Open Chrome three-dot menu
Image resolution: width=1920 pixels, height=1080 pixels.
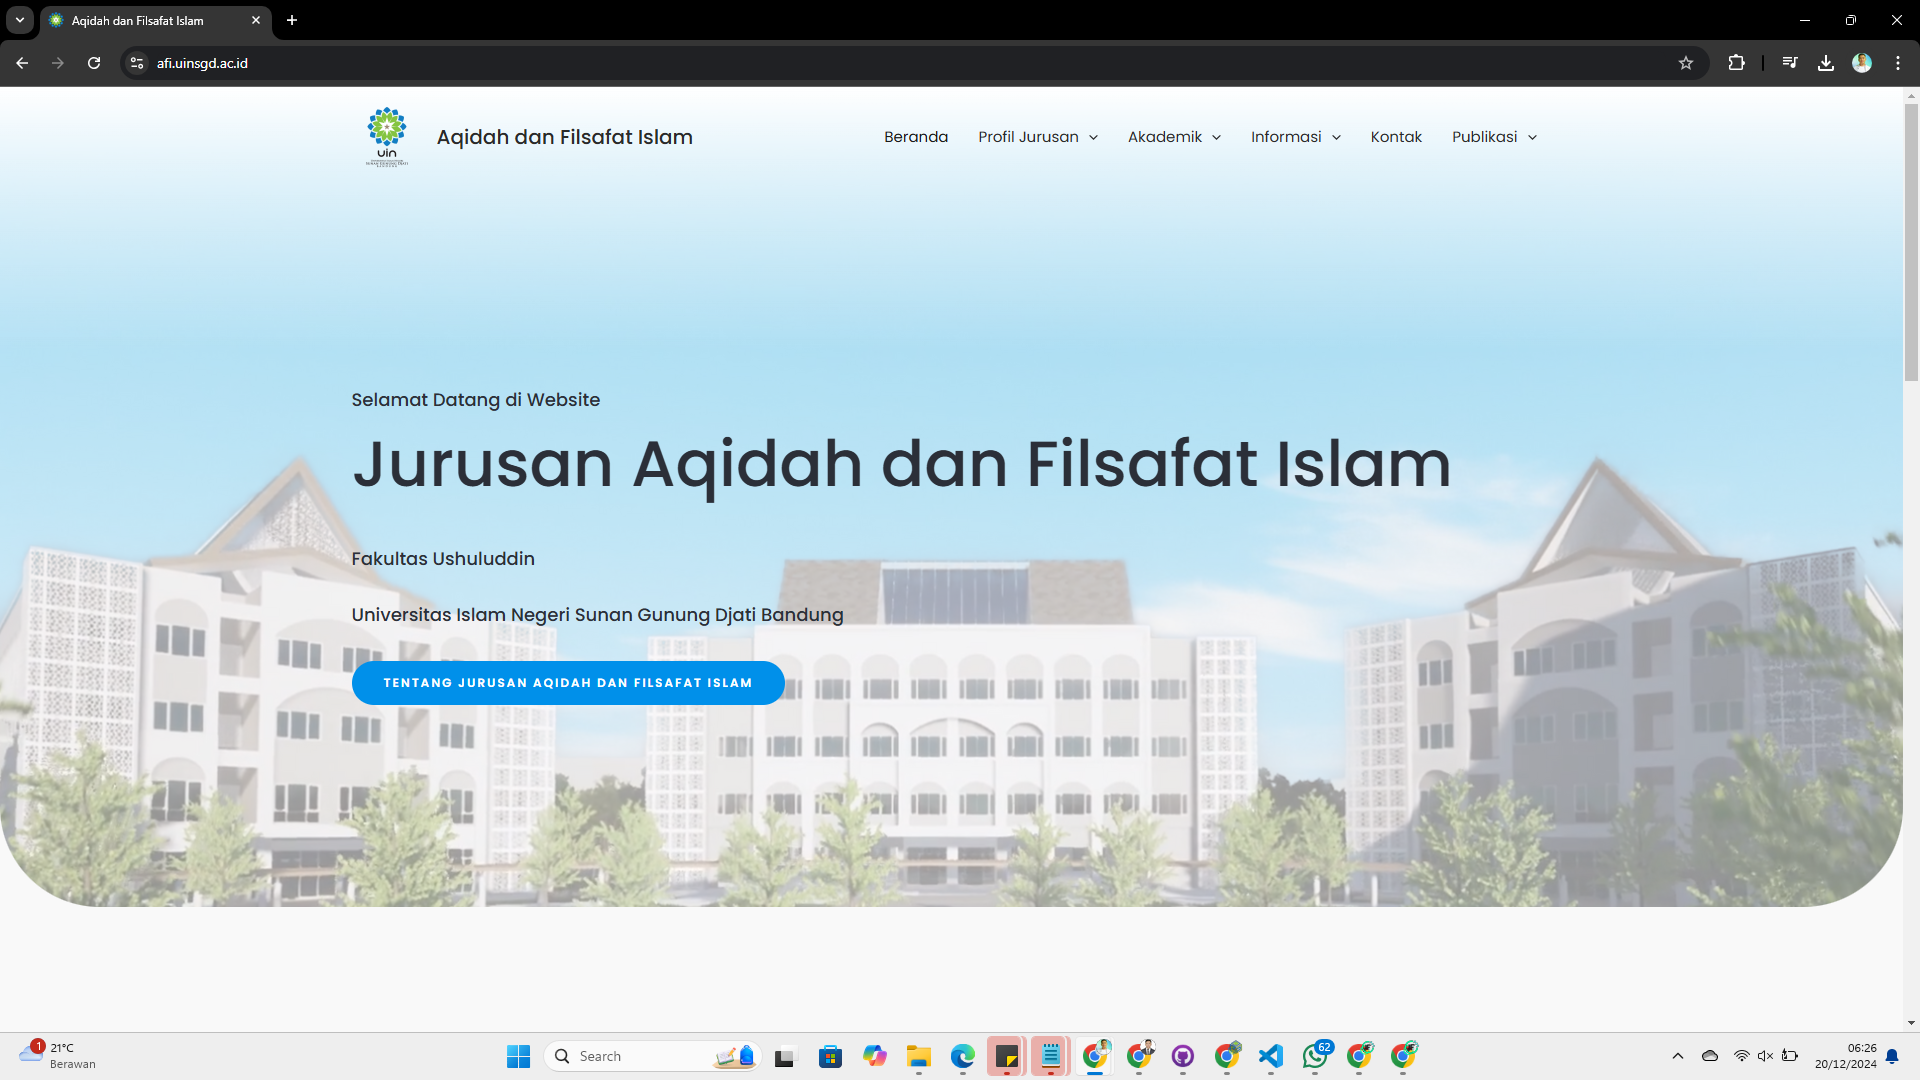[x=1898, y=63]
